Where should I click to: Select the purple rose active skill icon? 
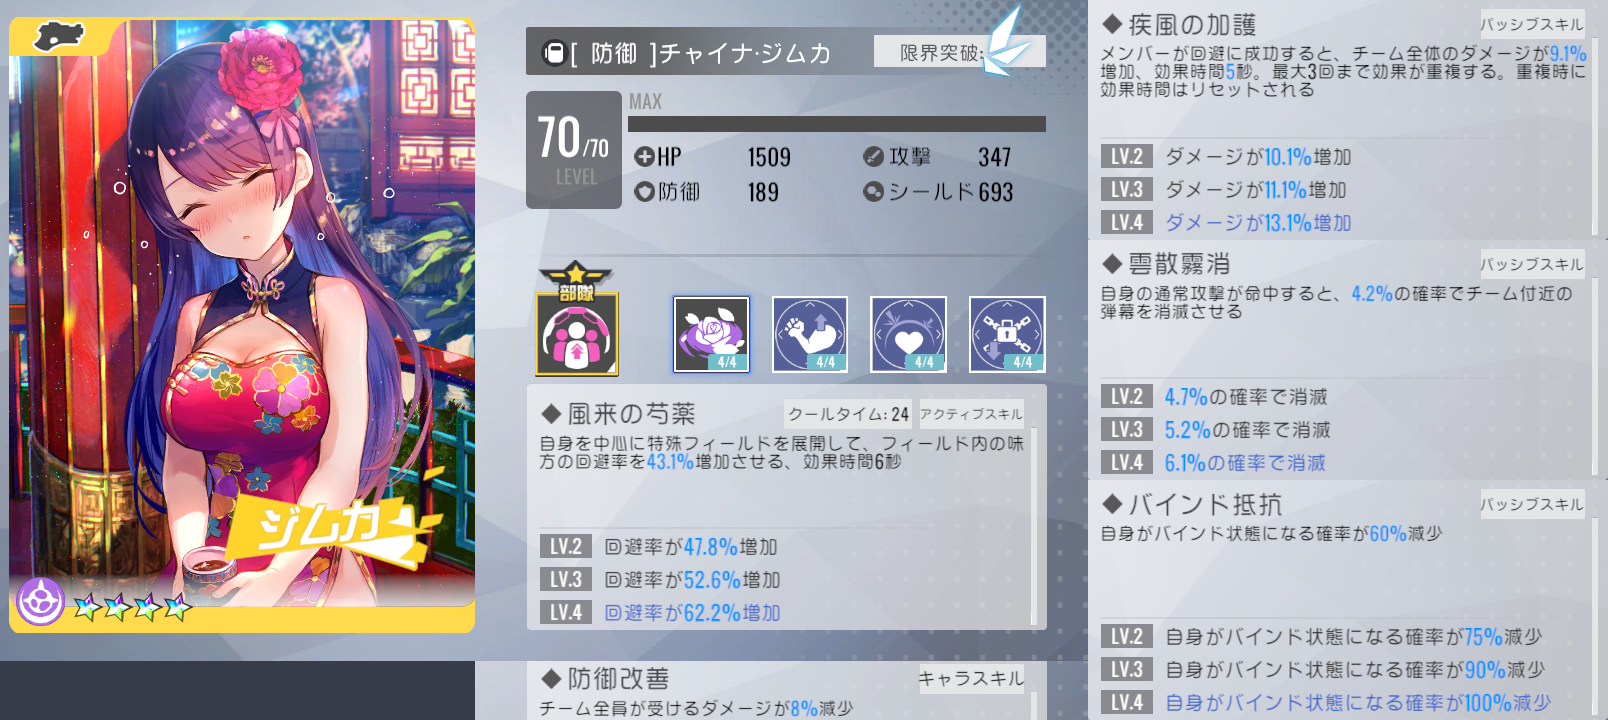point(711,334)
